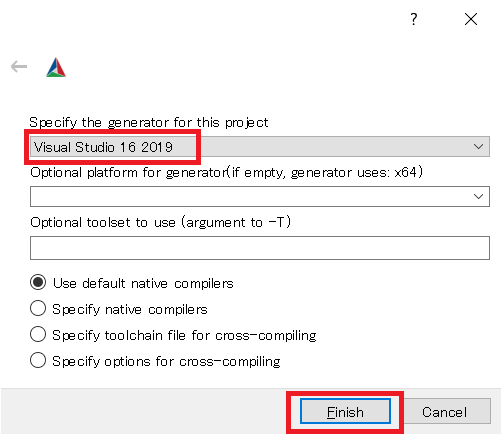Click inside the empty optional platform combo box
502x435 pixels.
260,197
